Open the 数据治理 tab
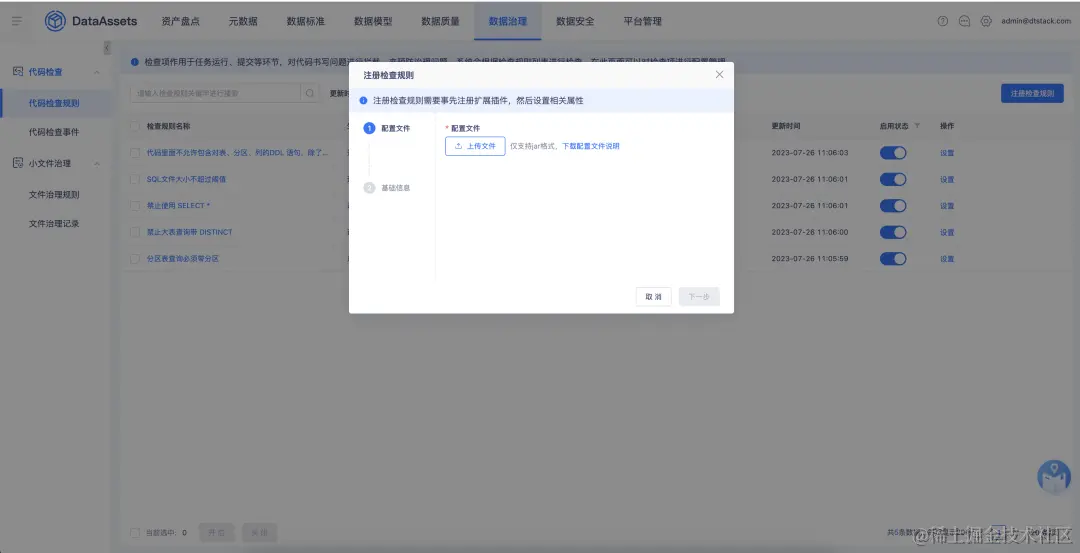This screenshot has width=1080, height=553. [x=508, y=21]
